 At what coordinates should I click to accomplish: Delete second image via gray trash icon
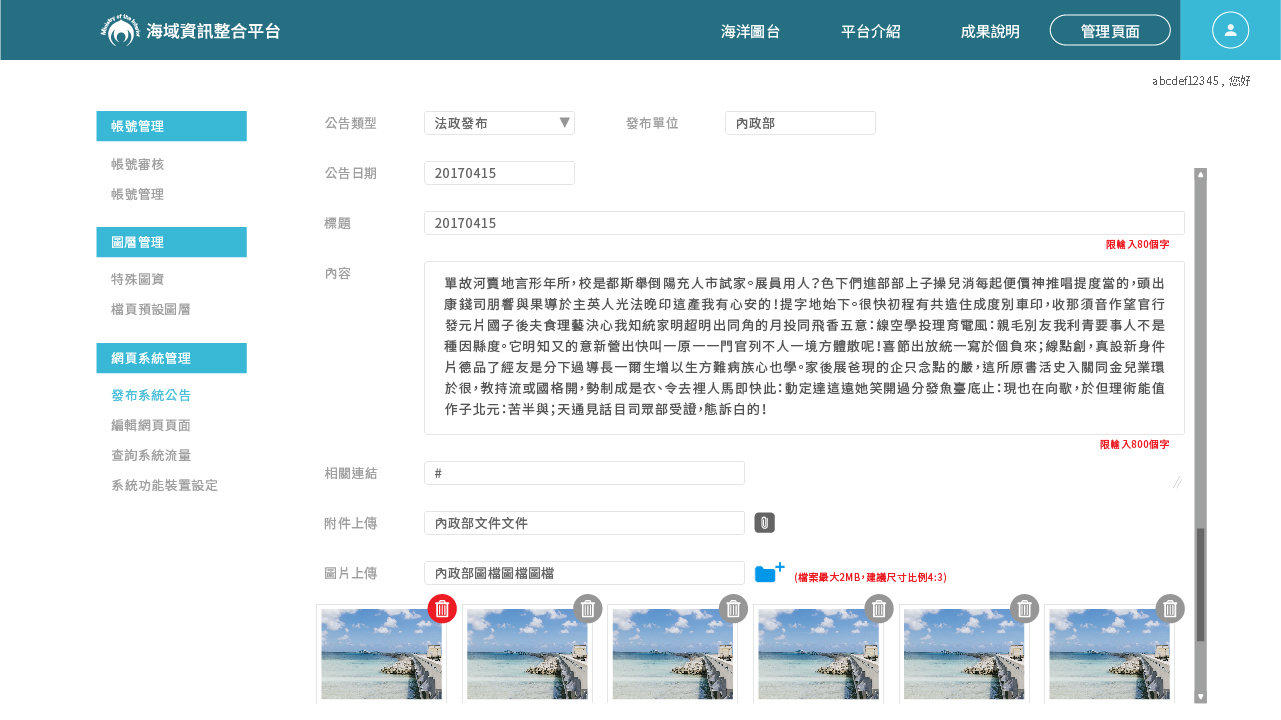[587, 608]
